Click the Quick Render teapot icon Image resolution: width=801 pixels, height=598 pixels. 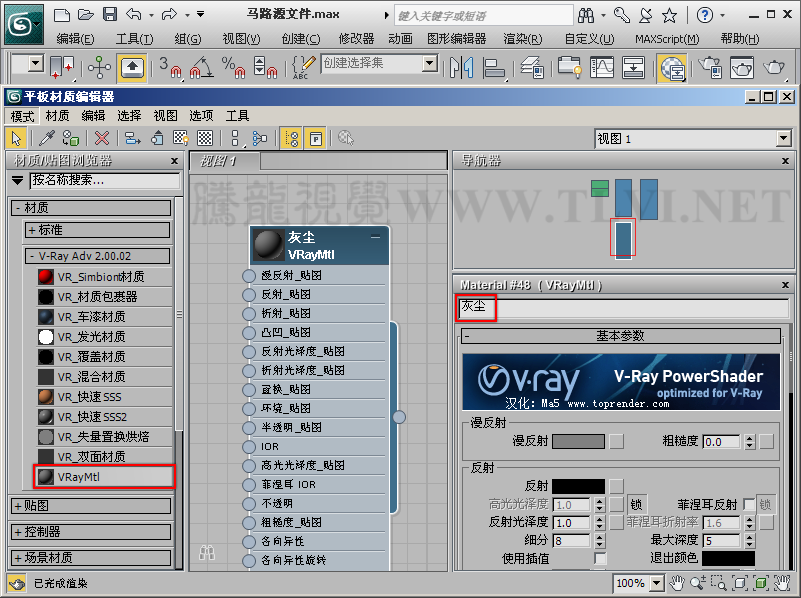coord(773,67)
